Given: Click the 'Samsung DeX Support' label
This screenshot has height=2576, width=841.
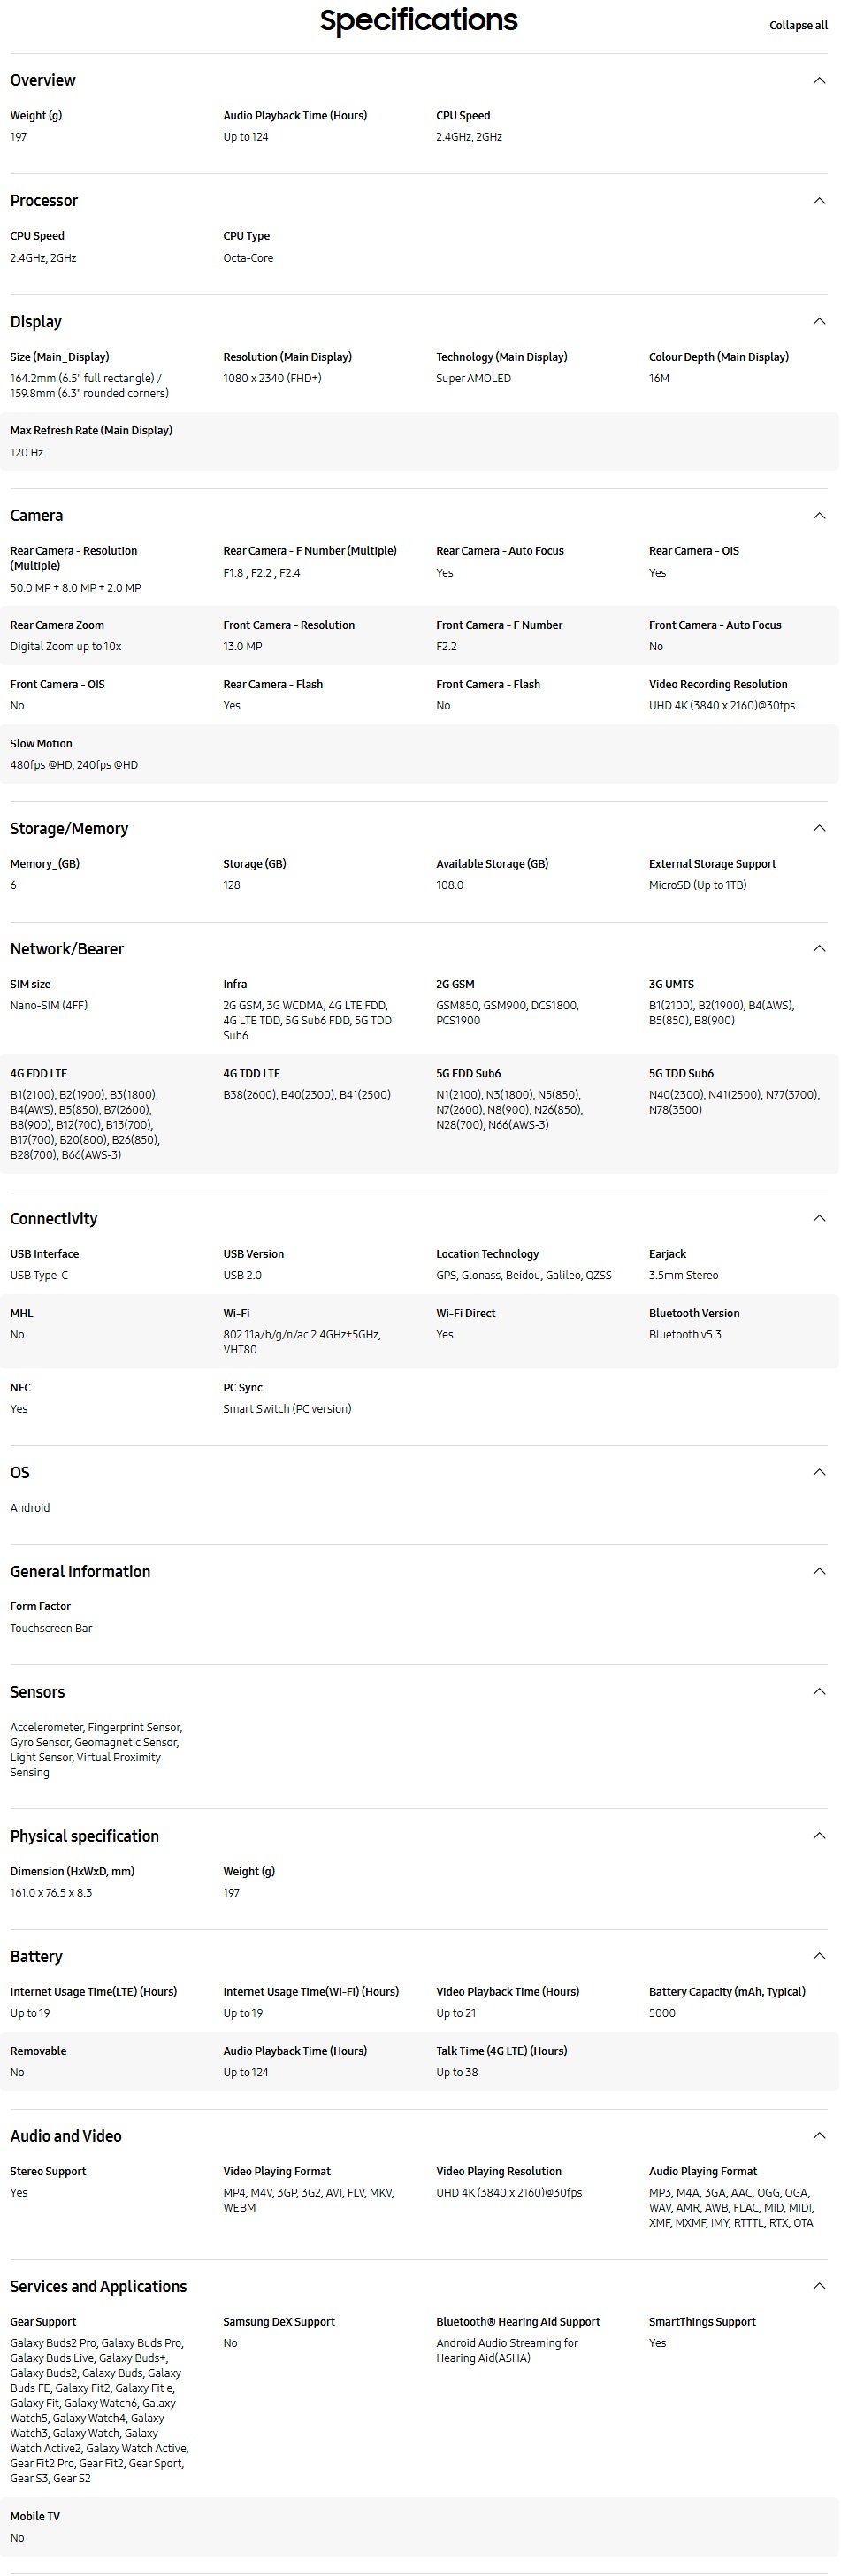Looking at the screenshot, I should point(279,2322).
